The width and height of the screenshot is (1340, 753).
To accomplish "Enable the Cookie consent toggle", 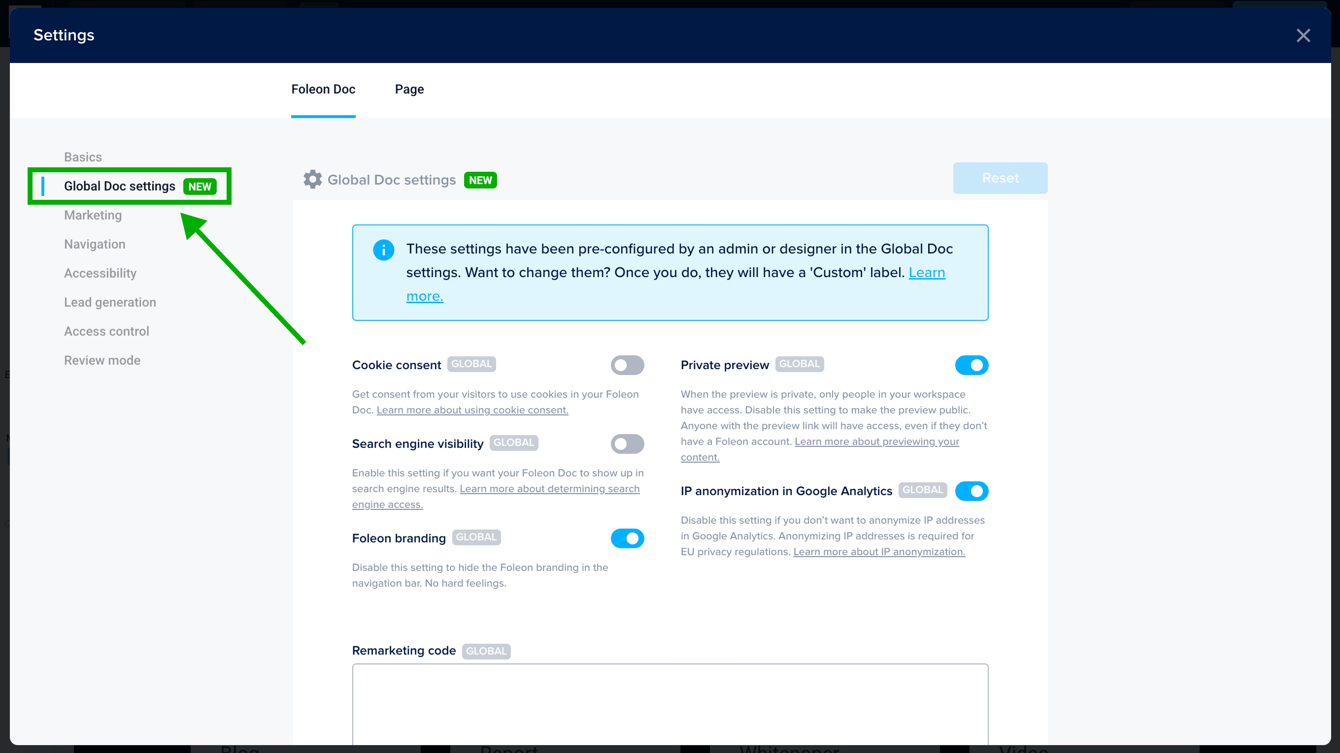I will (x=627, y=365).
